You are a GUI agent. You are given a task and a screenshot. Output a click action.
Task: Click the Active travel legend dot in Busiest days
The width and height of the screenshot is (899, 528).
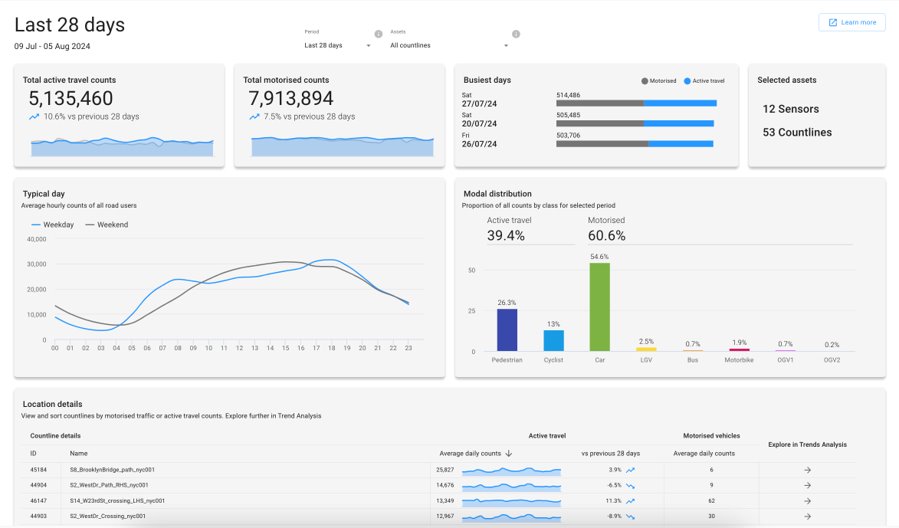[688, 80]
